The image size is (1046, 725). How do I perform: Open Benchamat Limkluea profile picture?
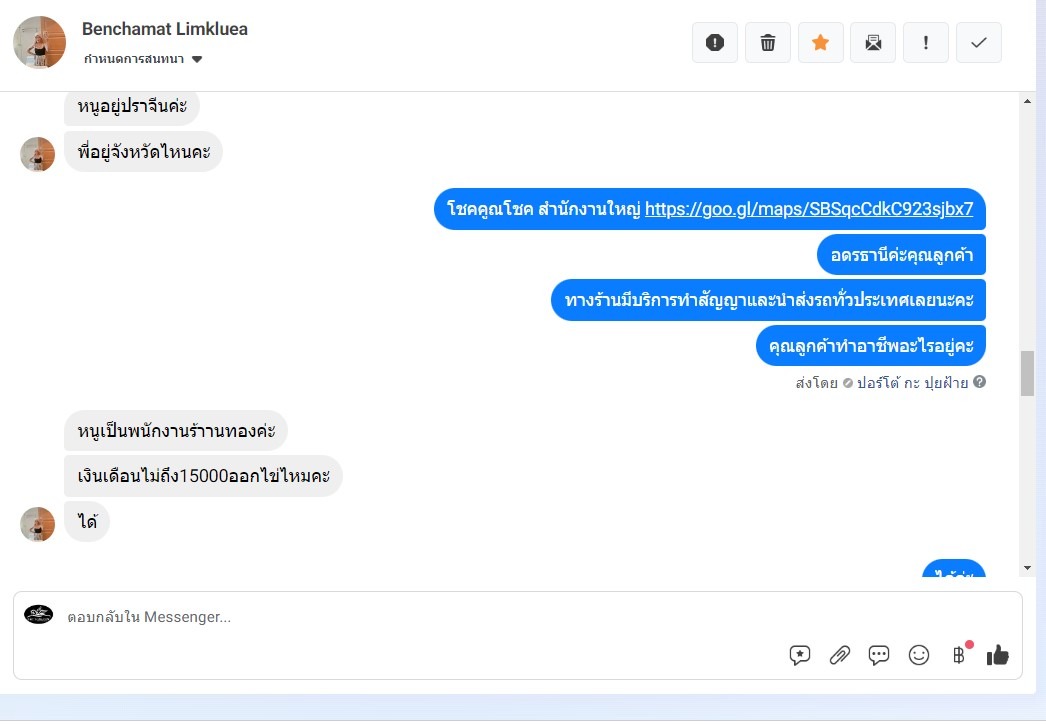tap(39, 43)
